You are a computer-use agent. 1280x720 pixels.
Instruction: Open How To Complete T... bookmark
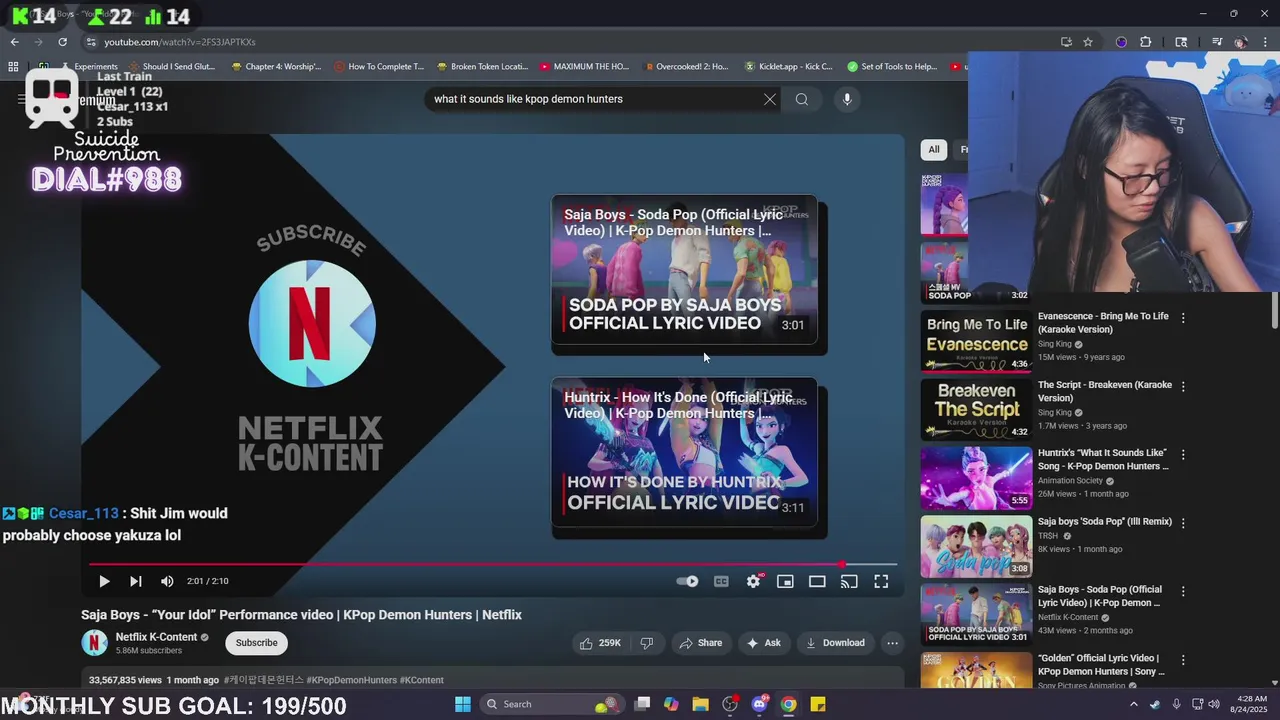(379, 67)
